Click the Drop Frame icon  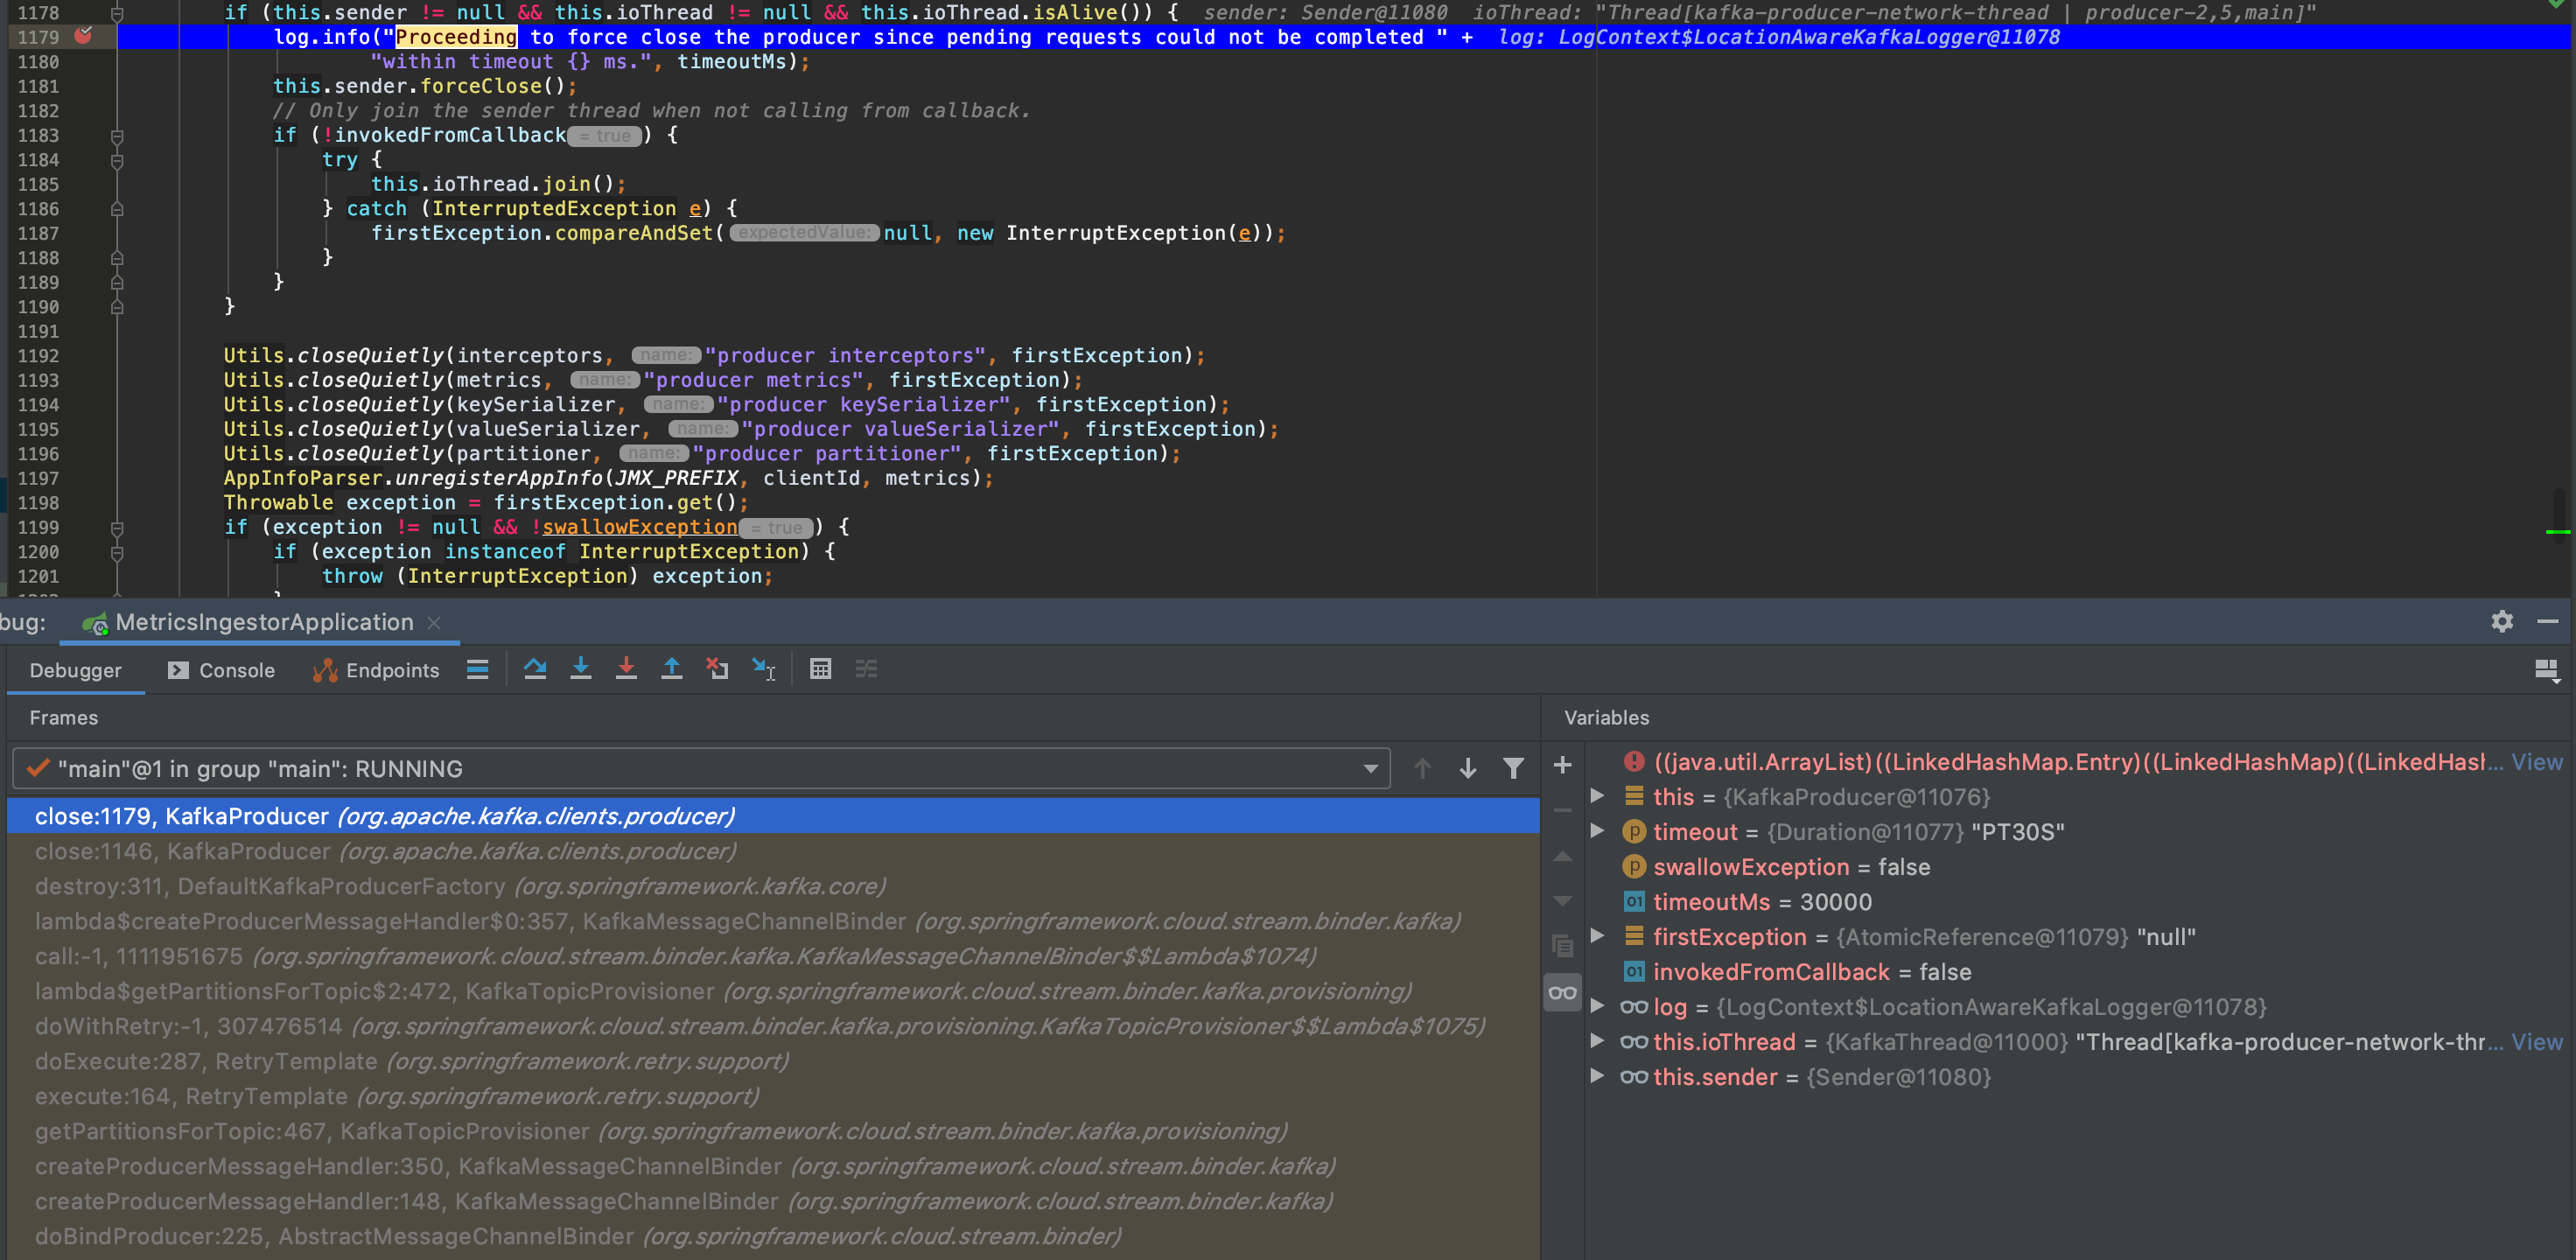point(717,669)
